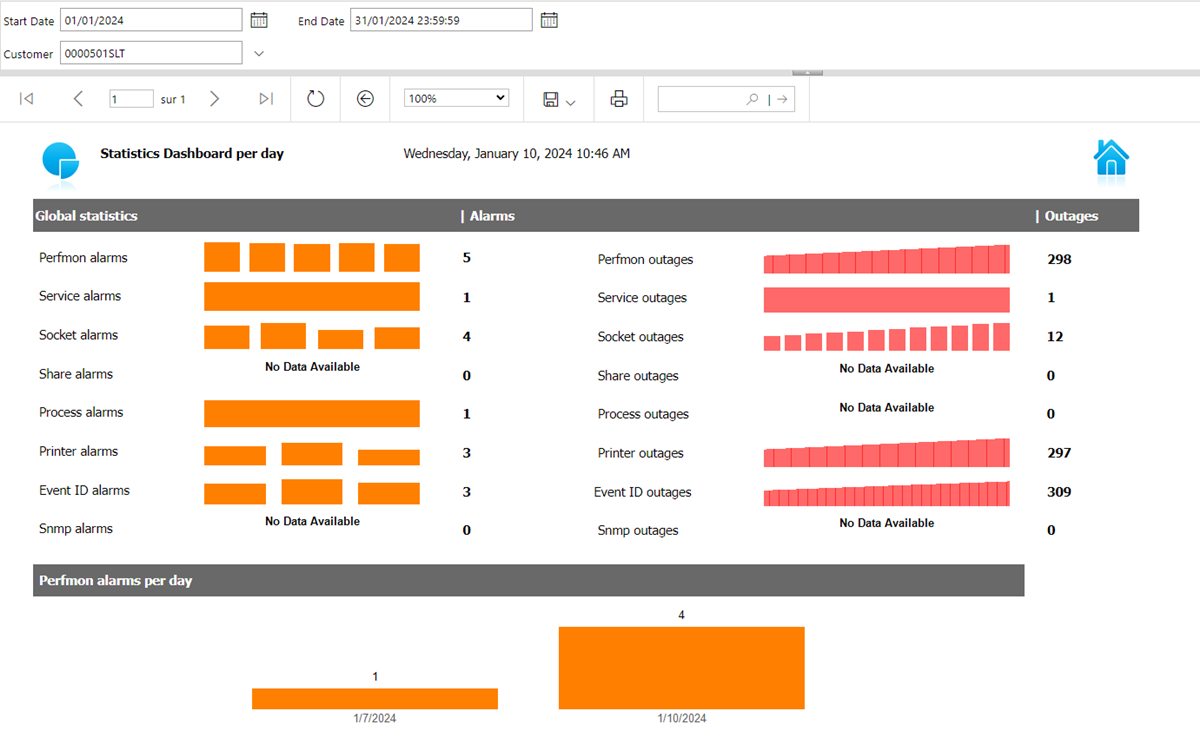Click the Home house icon

1111,158
